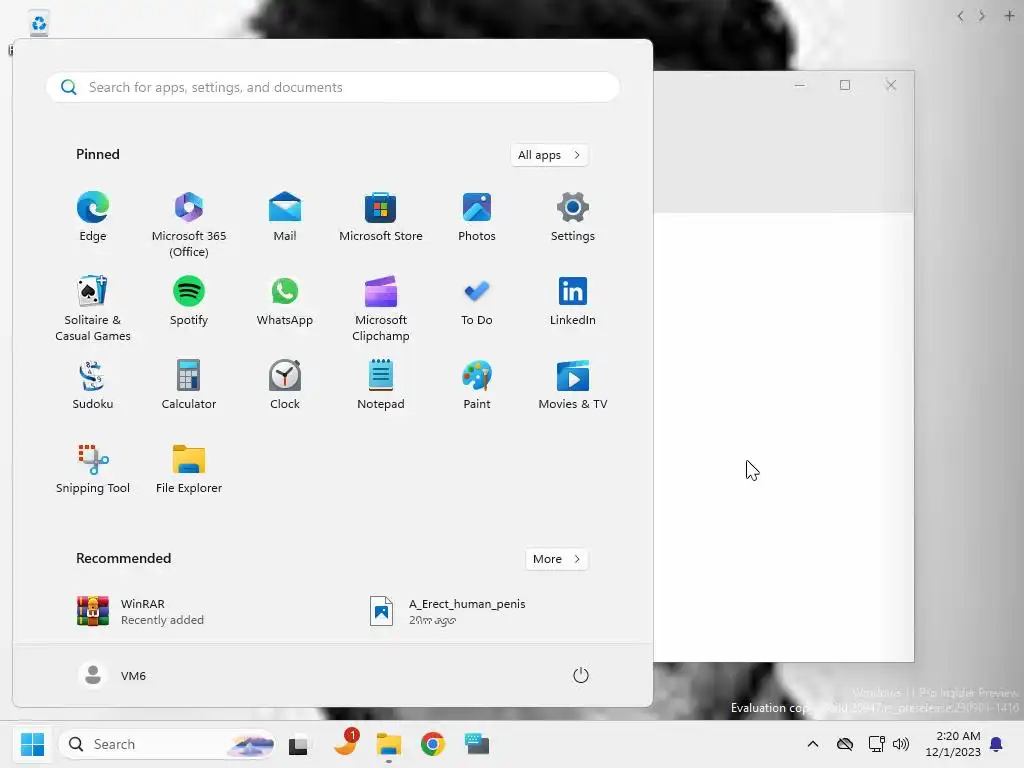Launch Notepad from pinned apps
Image resolution: width=1024 pixels, height=768 pixels.
click(x=381, y=385)
